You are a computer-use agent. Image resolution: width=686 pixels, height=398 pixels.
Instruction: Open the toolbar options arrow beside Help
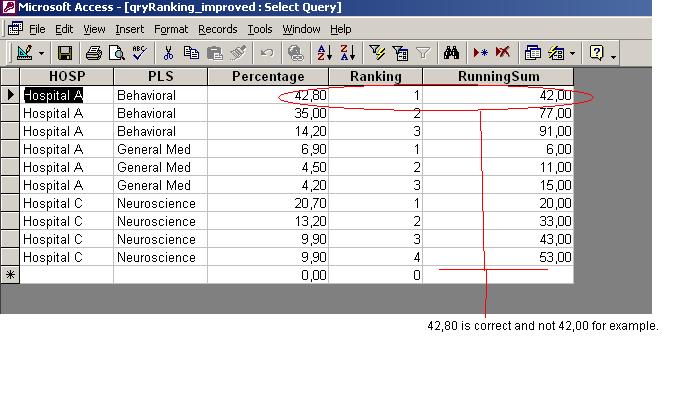(613, 56)
